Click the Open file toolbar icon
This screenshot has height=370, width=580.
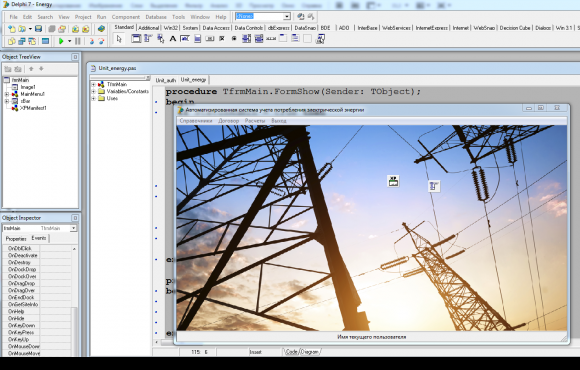pos(22,29)
